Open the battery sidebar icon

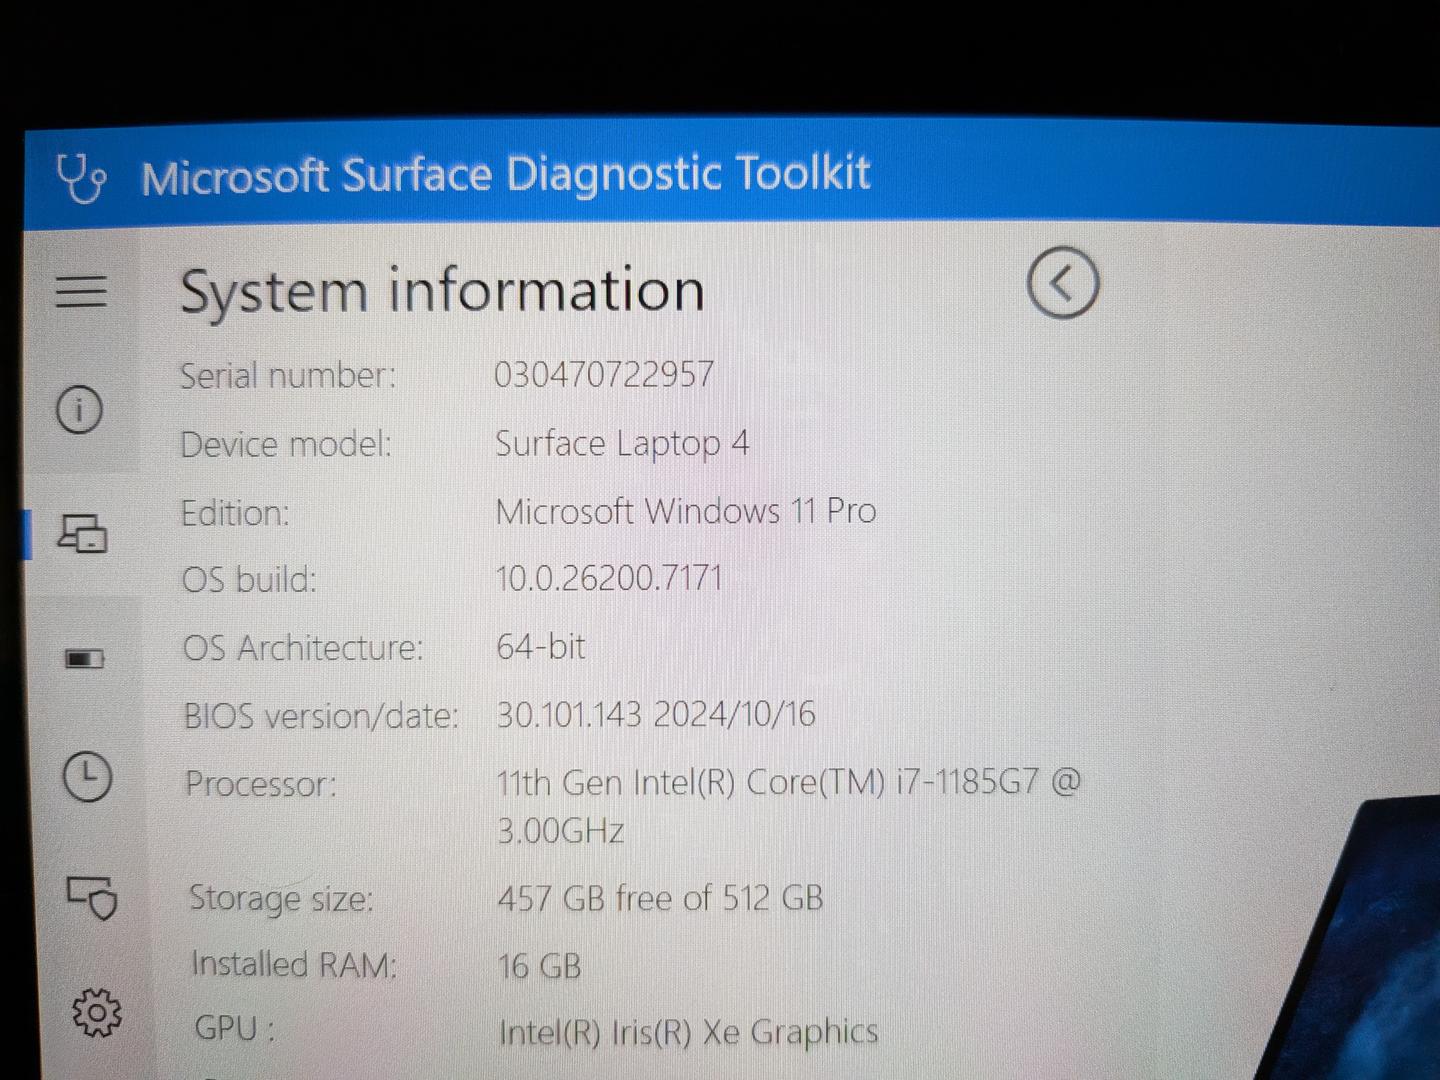(x=85, y=658)
